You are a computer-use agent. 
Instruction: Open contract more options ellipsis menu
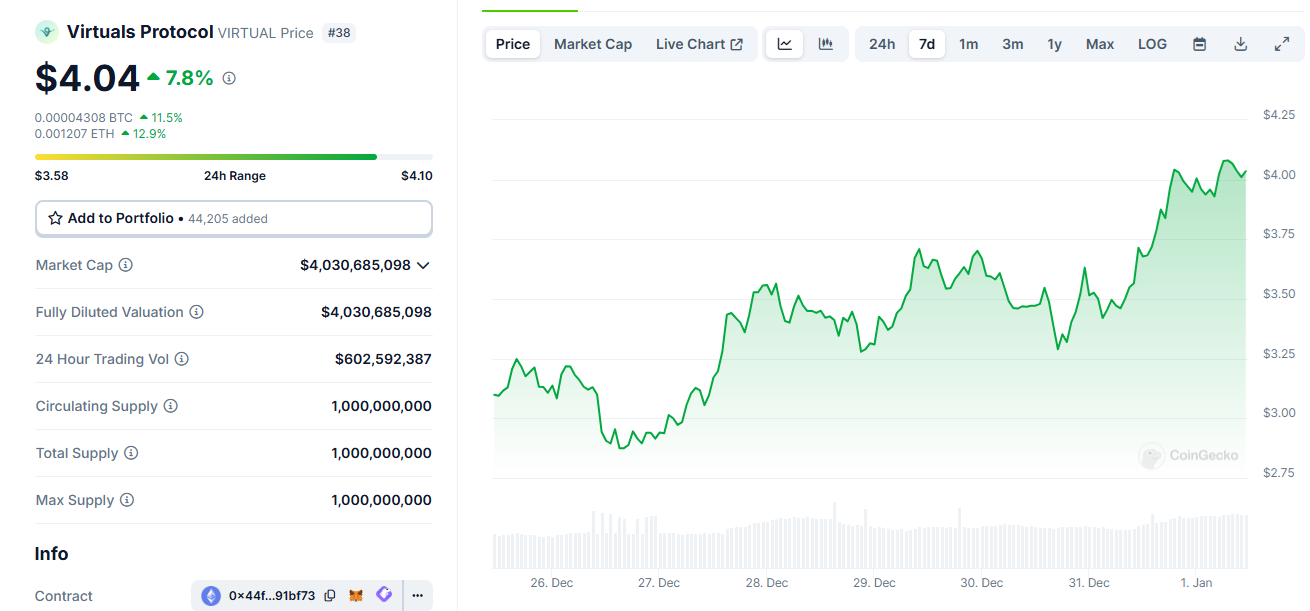pos(417,596)
